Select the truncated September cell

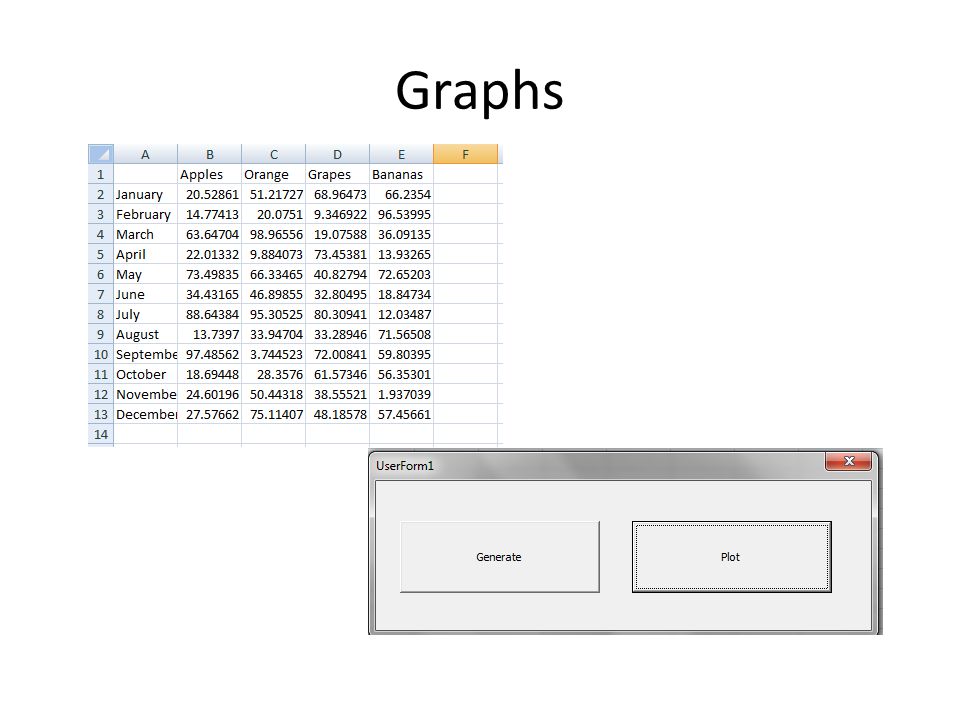click(146, 354)
